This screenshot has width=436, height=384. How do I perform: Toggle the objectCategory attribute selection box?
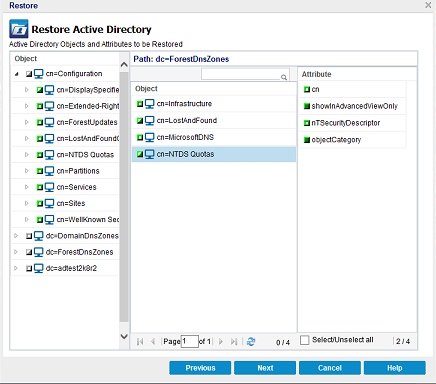(x=307, y=140)
